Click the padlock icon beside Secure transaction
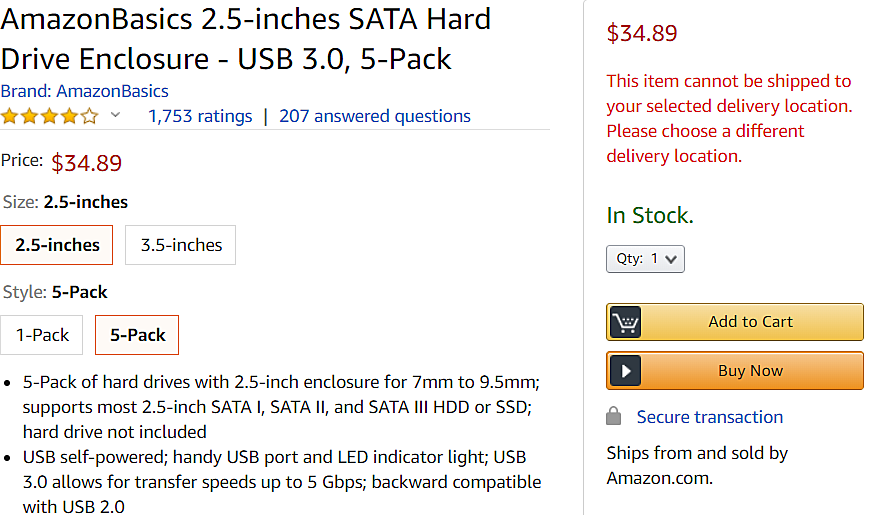Image resolution: width=875 pixels, height=515 pixels. (614, 416)
